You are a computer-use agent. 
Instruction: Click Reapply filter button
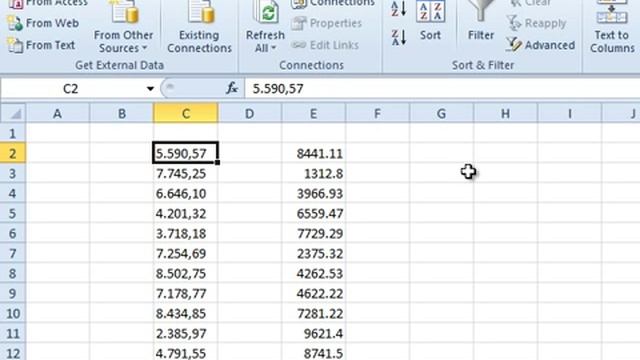coord(536,23)
